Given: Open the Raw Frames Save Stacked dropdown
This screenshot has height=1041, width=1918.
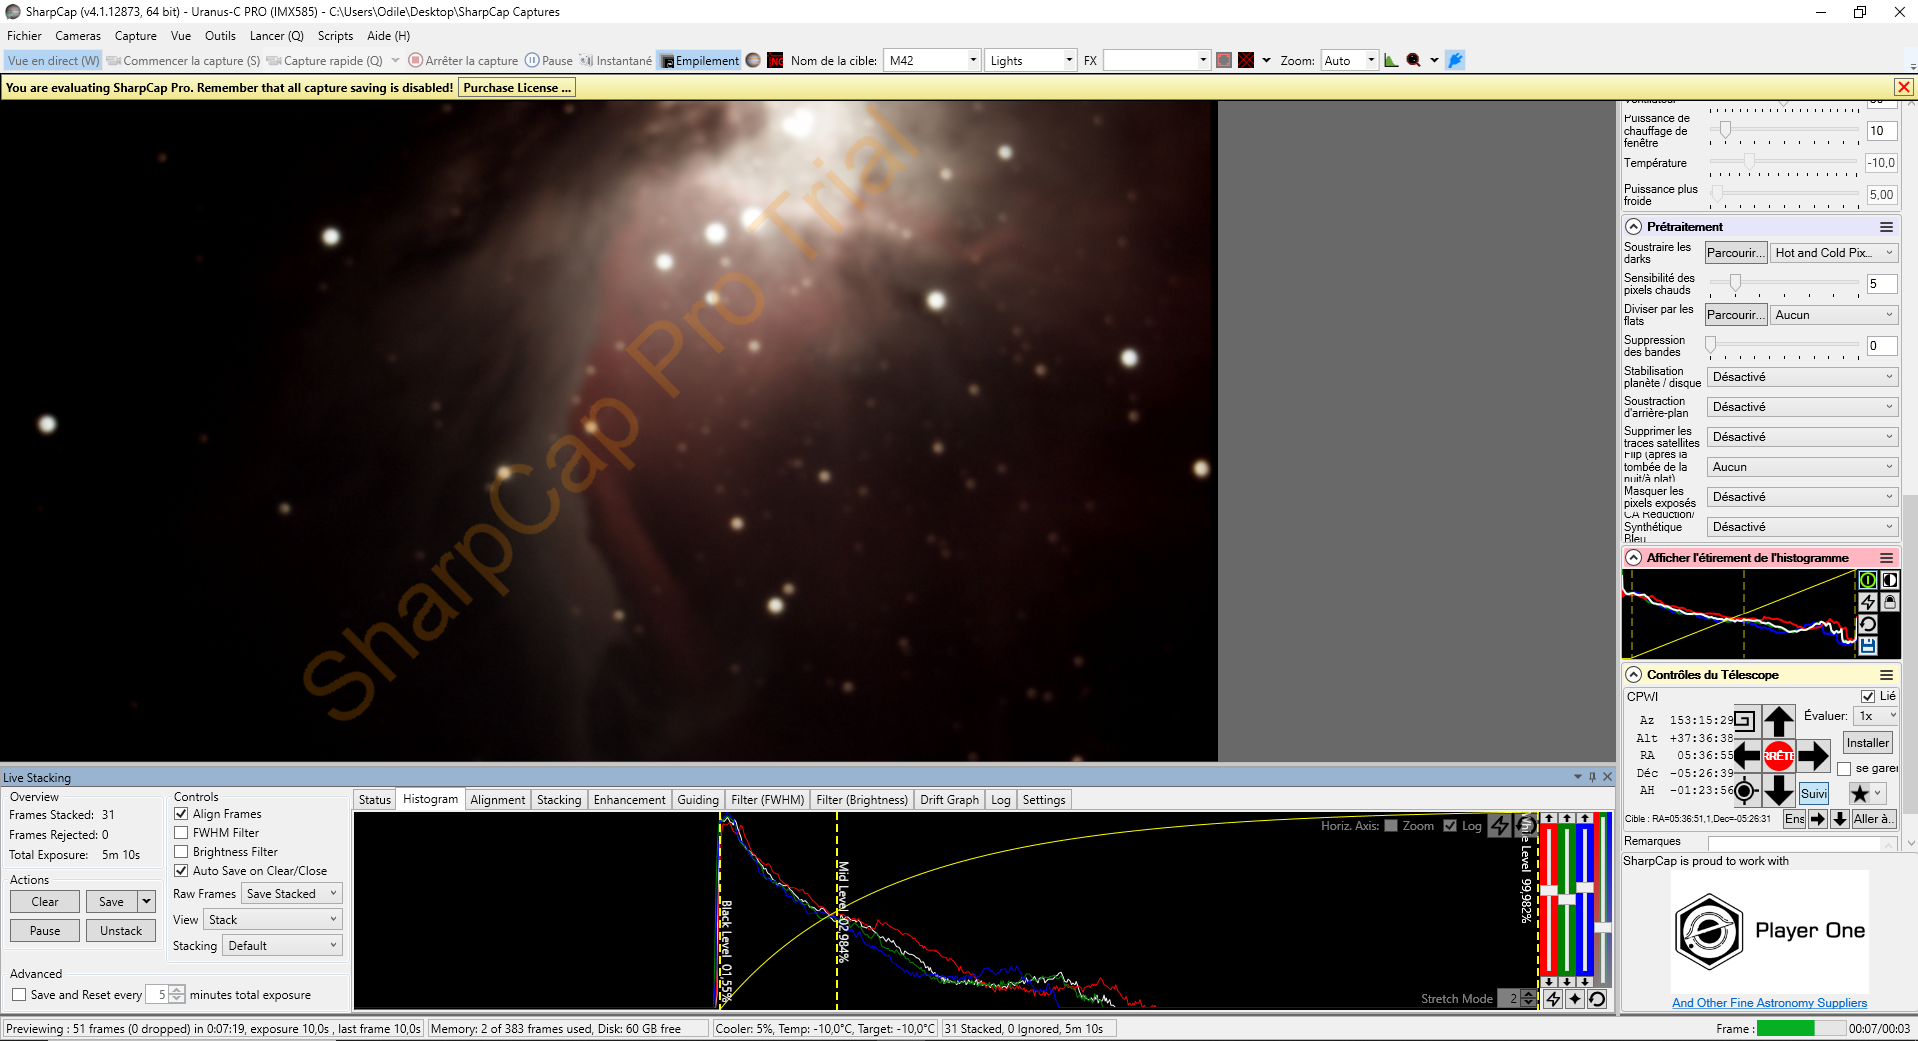Looking at the screenshot, I should pos(292,894).
